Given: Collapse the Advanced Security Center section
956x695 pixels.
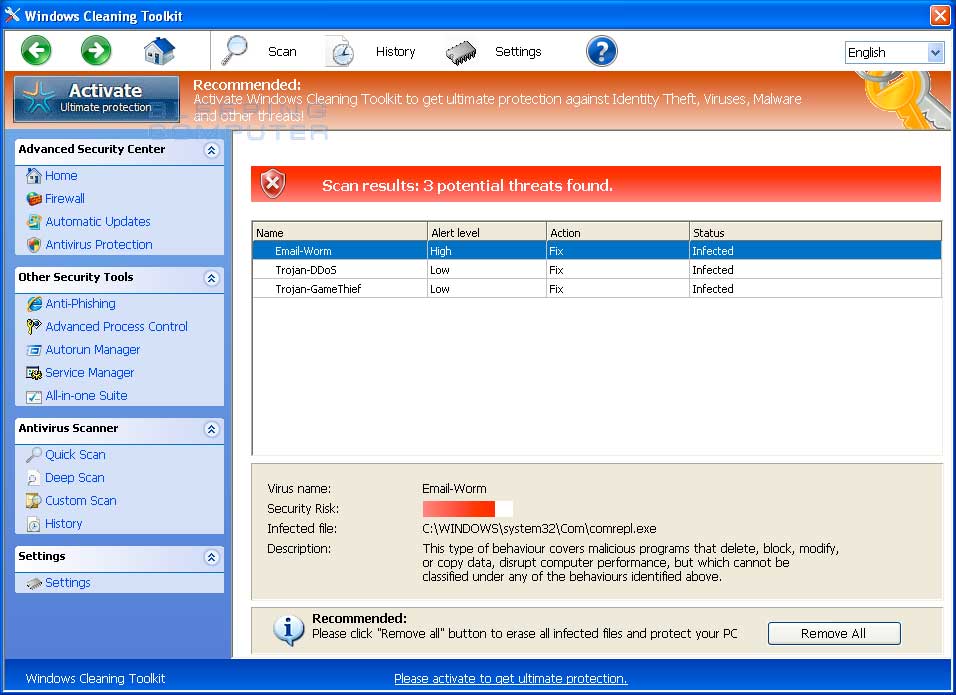Looking at the screenshot, I should pos(210,149).
